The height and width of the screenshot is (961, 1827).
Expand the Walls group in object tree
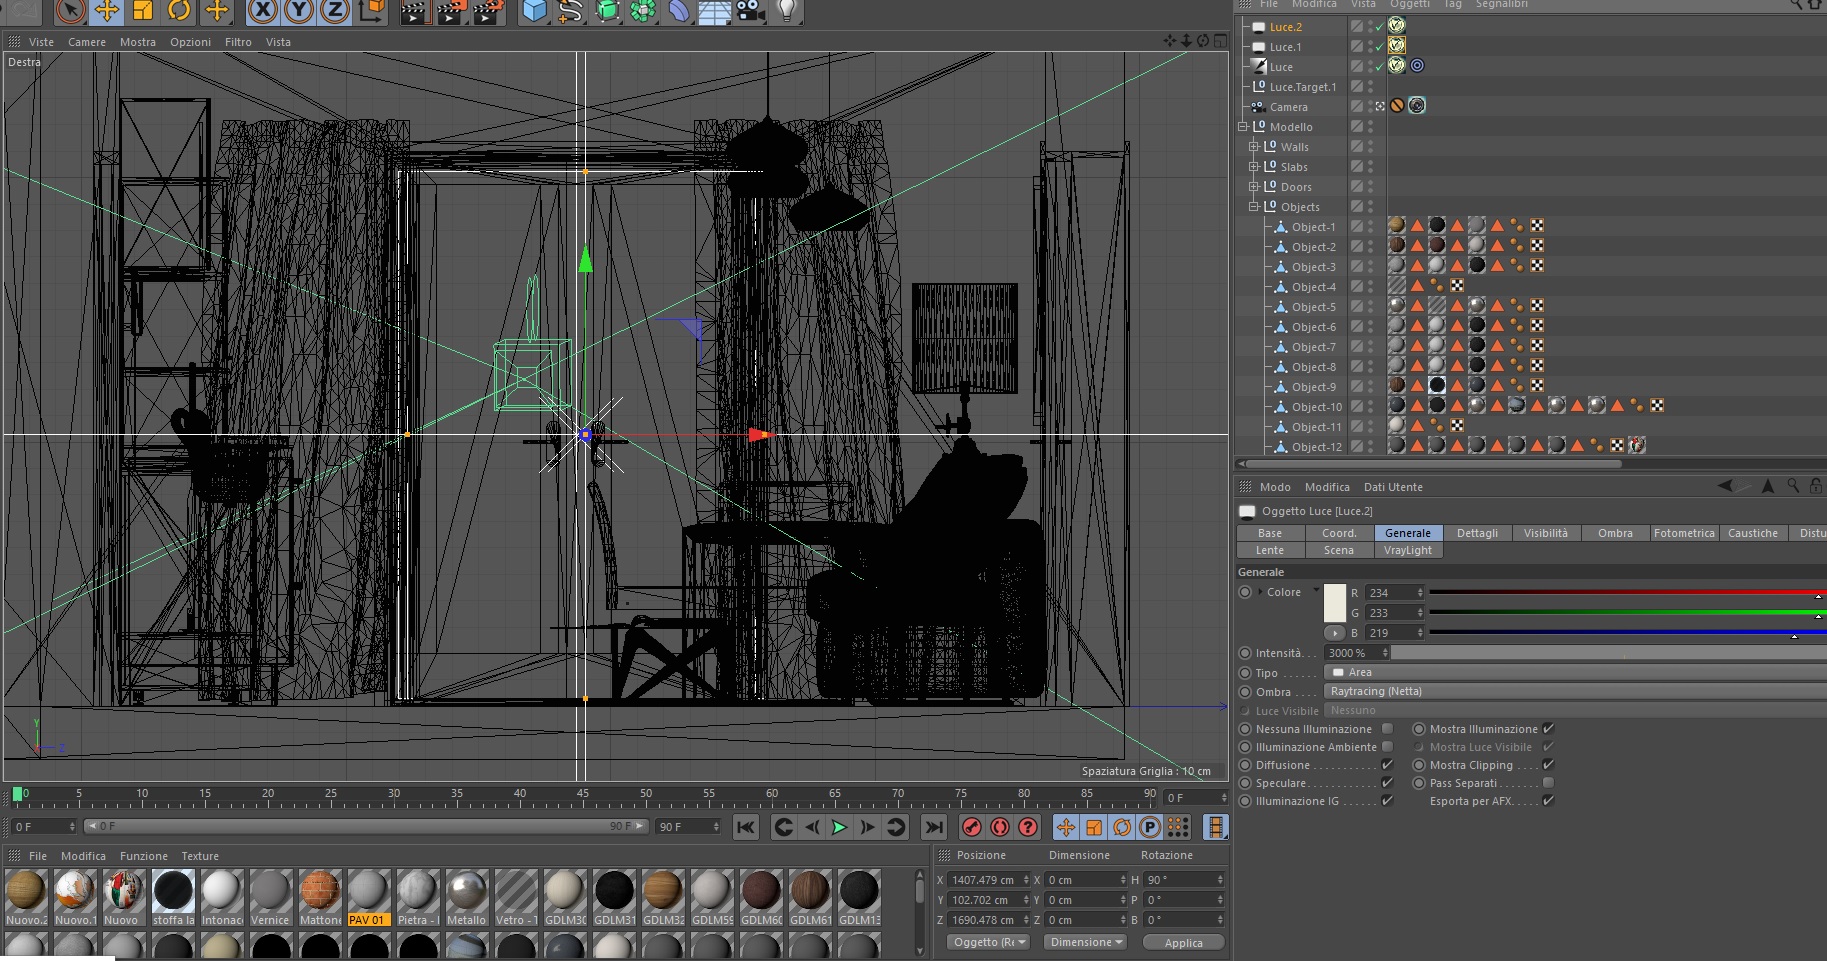(x=1253, y=147)
